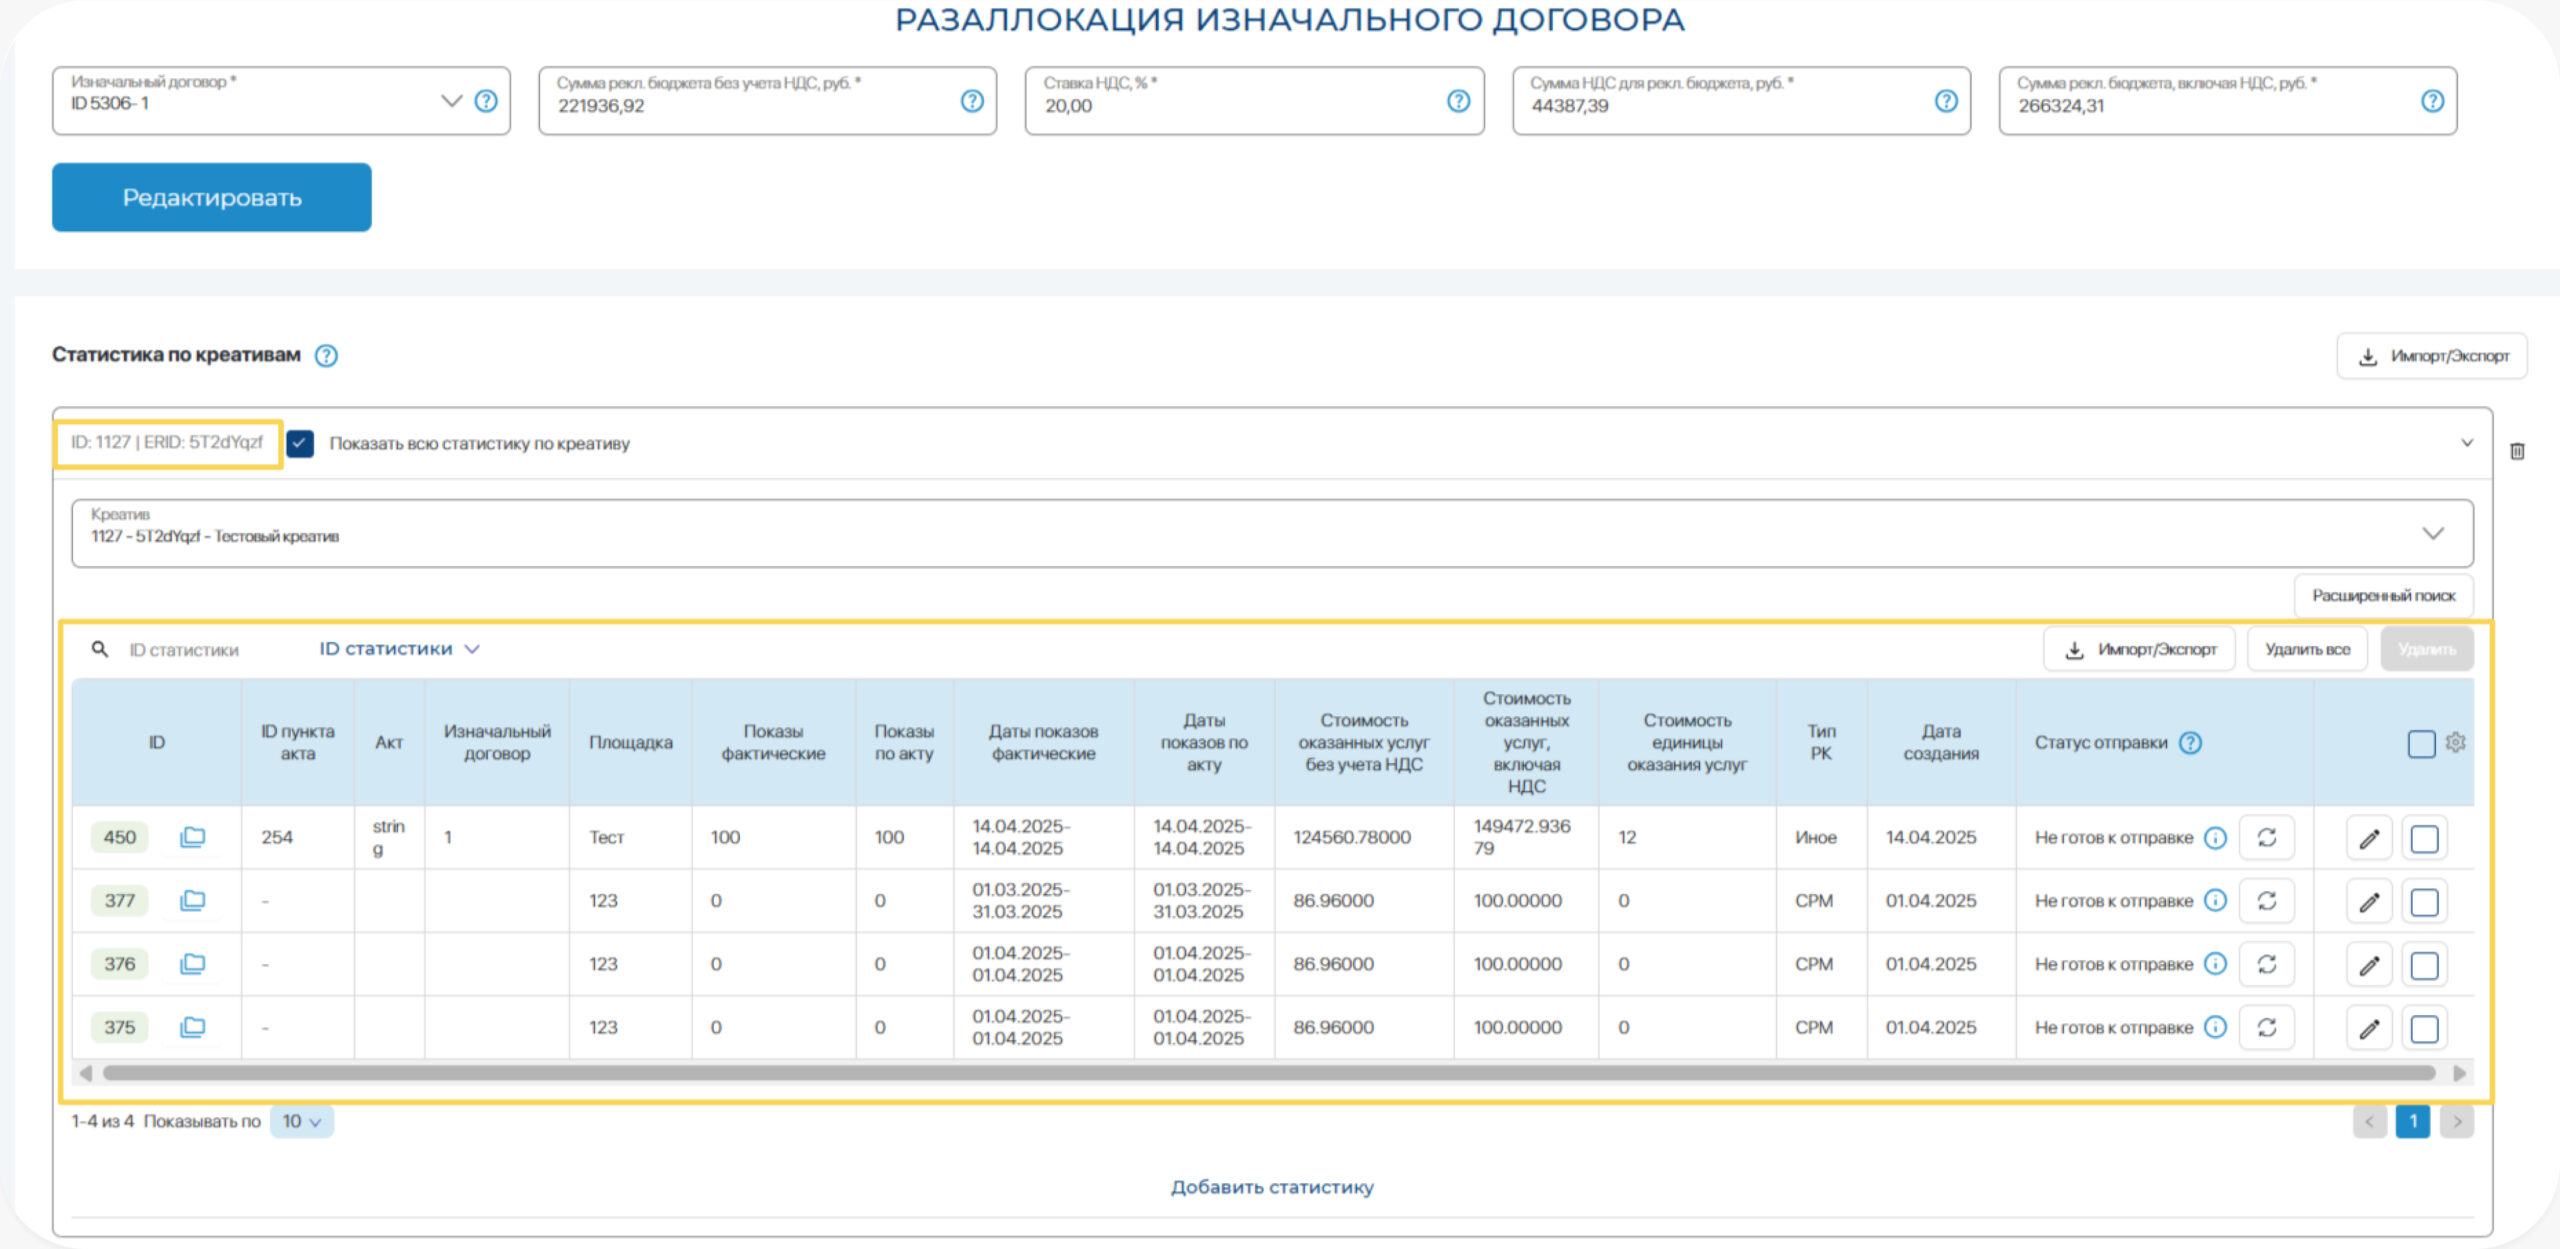Click the Редактировать button

point(212,198)
